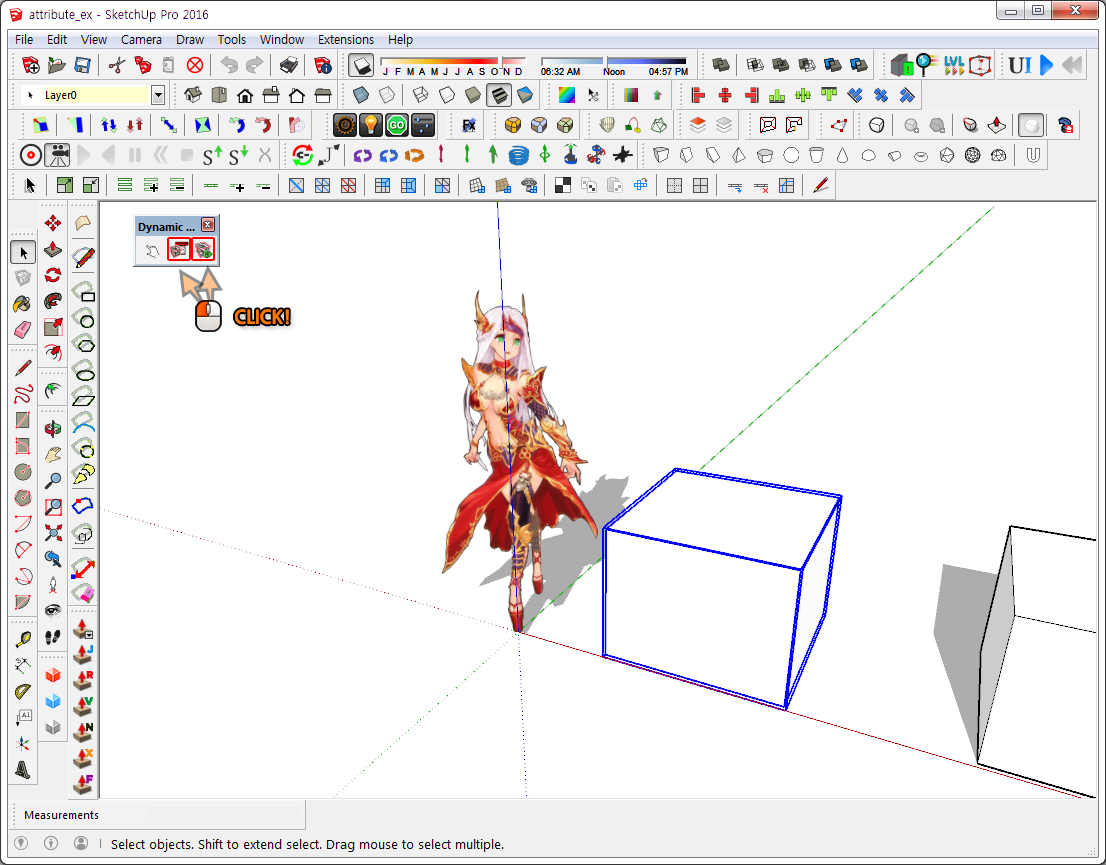Enable Wireframe face style

(420, 95)
